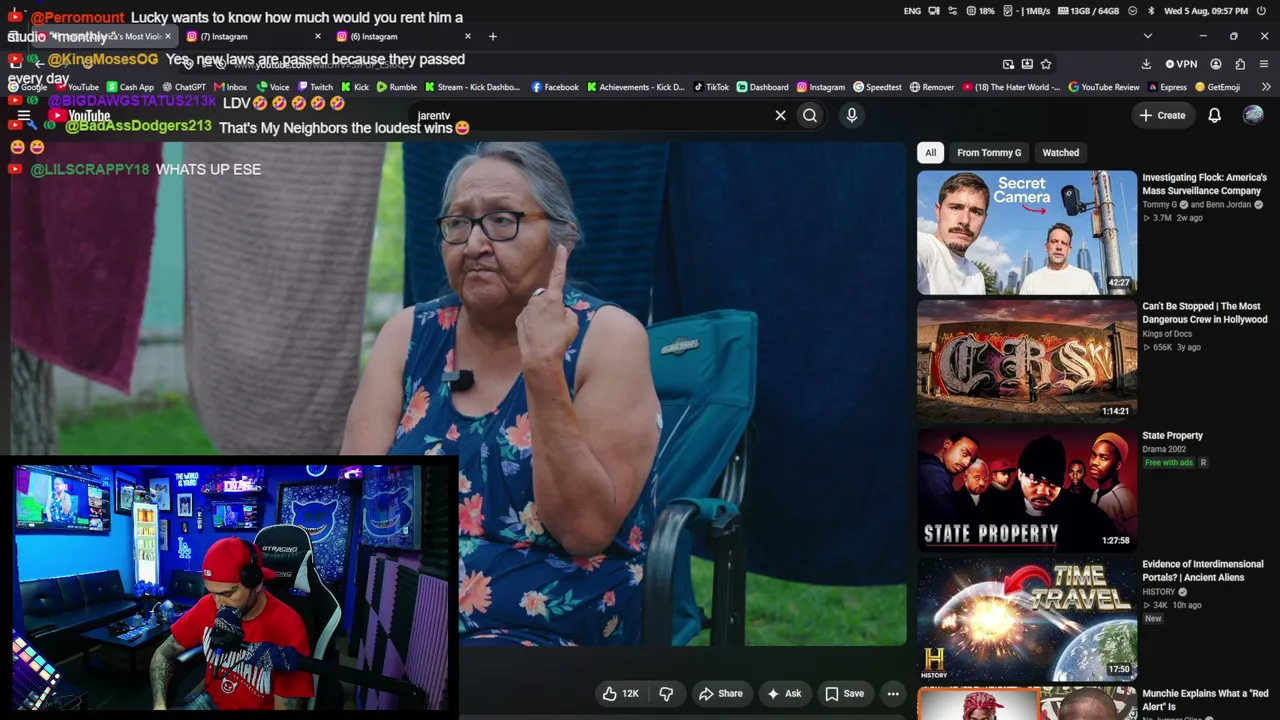Open the browser main menu
The height and width of the screenshot is (720, 1280).
tap(1264, 64)
